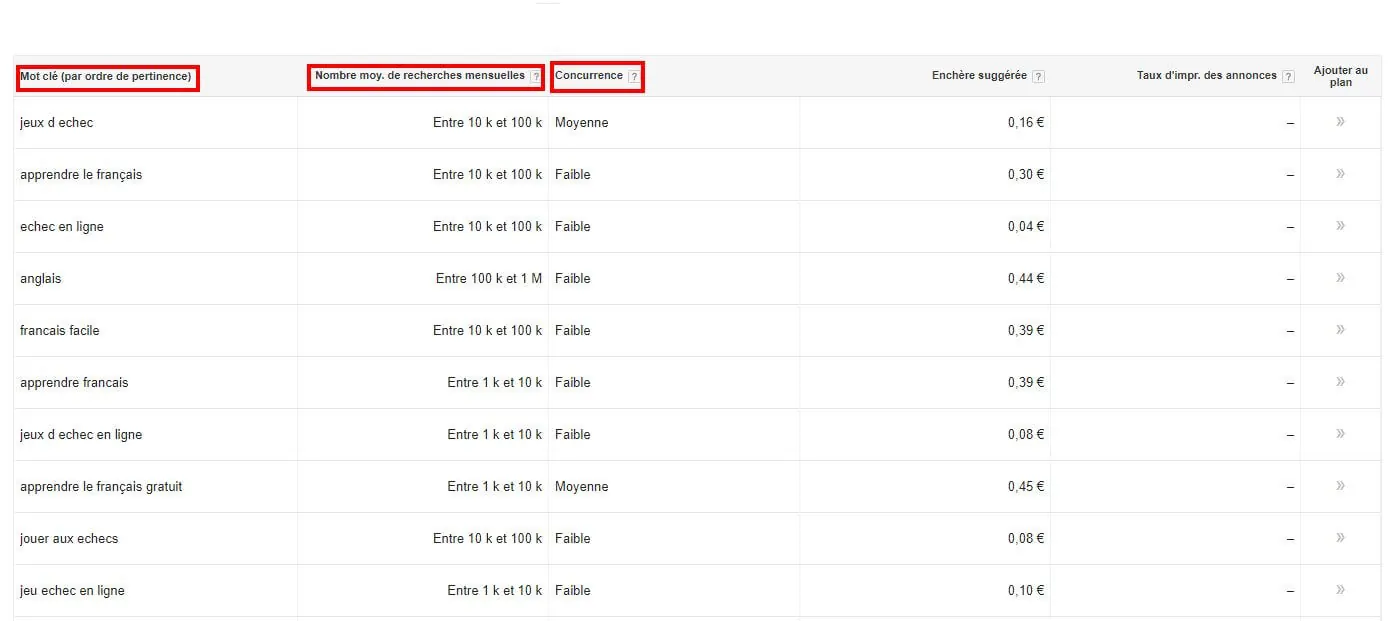Select keyword "apprendre le français gratuit"
The width and height of the screenshot is (1399, 621).
(x=101, y=487)
